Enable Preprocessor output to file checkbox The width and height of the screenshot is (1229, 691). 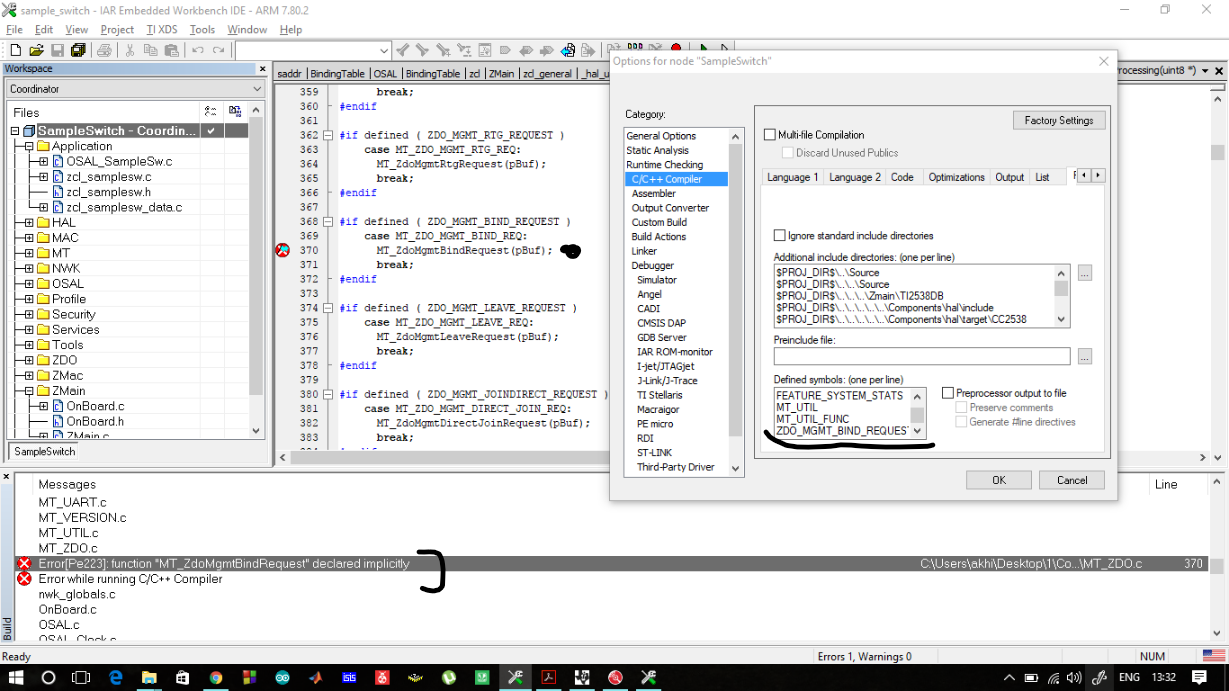[x=948, y=393]
